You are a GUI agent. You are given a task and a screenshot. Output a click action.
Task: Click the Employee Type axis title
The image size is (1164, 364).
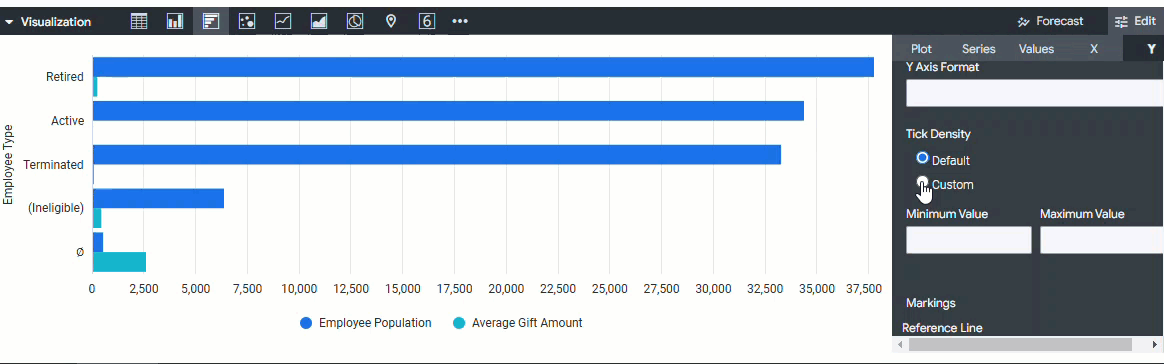click(9, 165)
